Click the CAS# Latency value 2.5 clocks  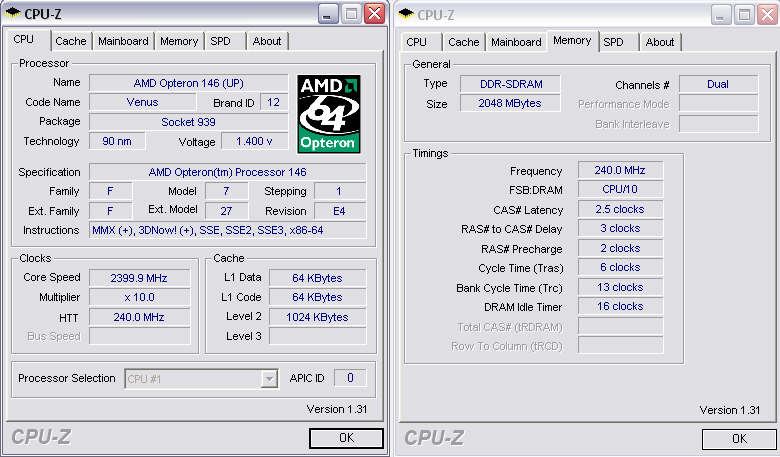[x=620, y=209]
